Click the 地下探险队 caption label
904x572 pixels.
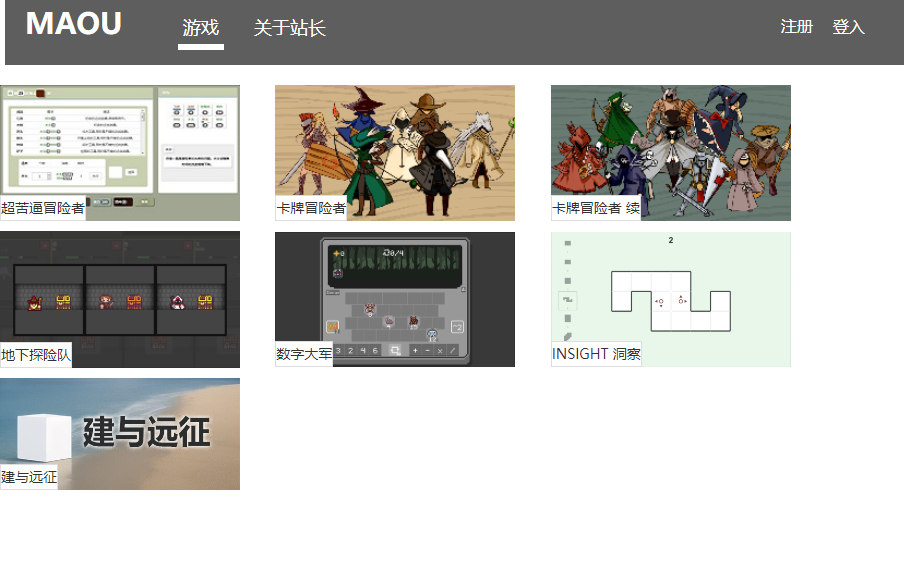pos(36,355)
